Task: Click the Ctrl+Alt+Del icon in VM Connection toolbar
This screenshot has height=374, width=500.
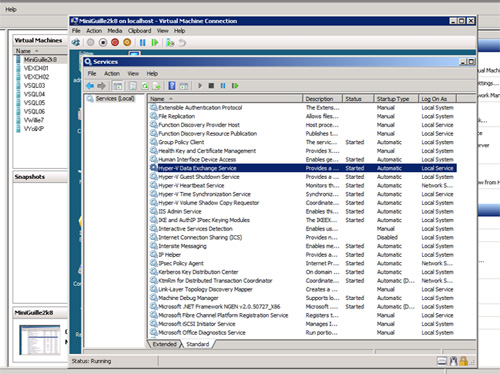Action: pyautogui.click(x=76, y=43)
